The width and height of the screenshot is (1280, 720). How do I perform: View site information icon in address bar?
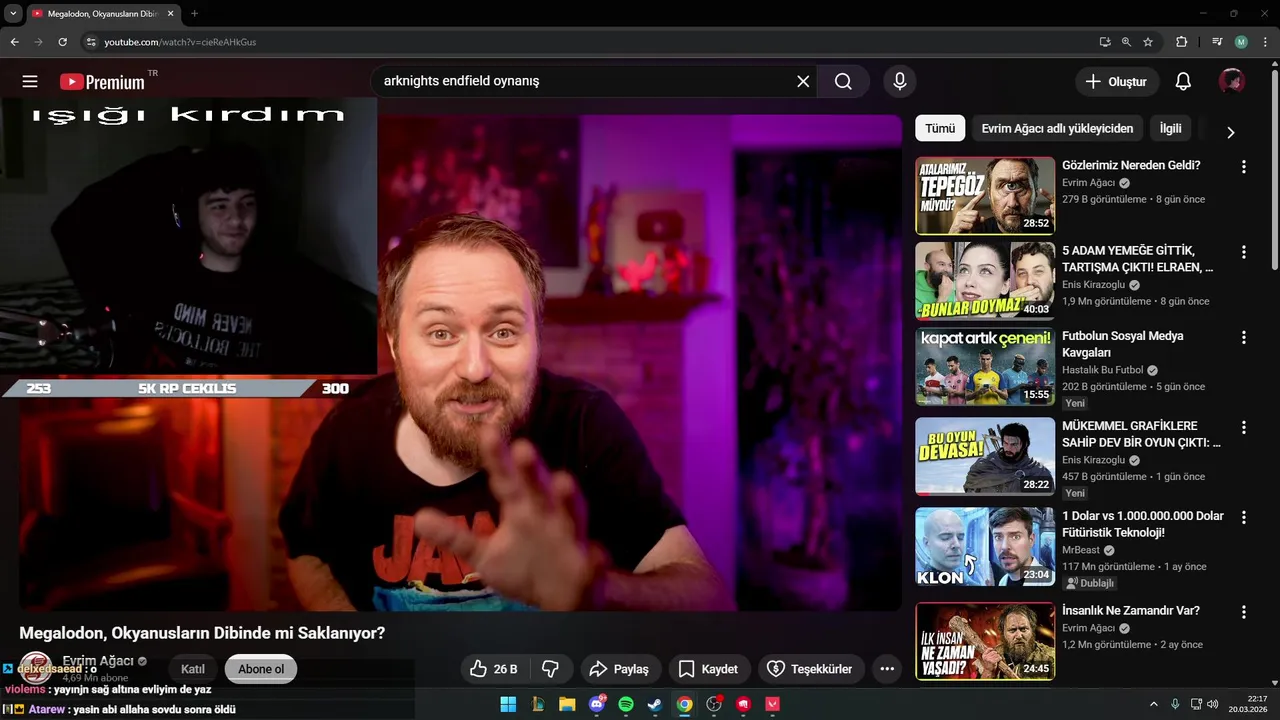pyautogui.click(x=91, y=42)
